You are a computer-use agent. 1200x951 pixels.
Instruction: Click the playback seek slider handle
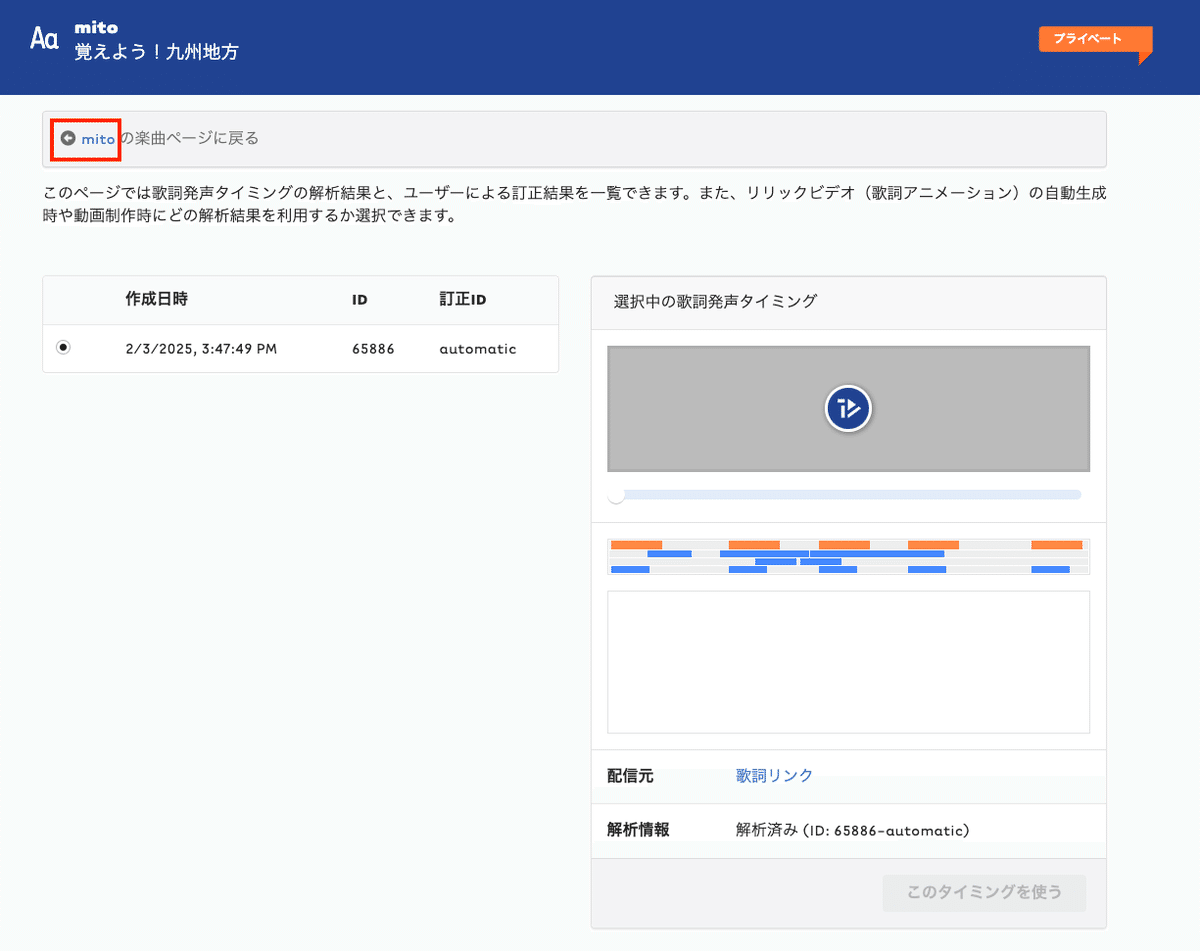click(x=616, y=494)
